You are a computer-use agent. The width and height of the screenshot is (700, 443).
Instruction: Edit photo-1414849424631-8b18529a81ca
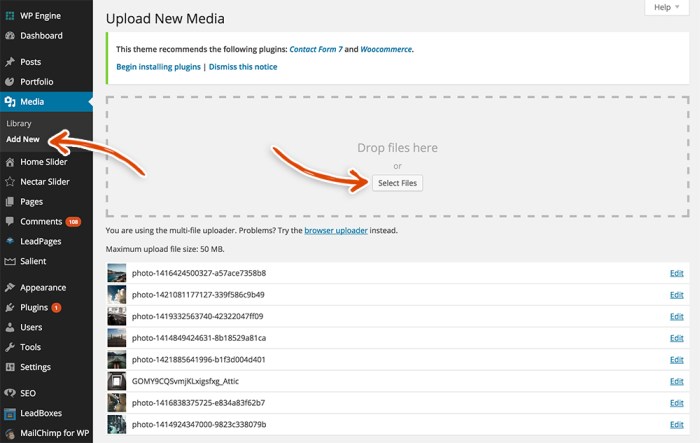point(676,339)
